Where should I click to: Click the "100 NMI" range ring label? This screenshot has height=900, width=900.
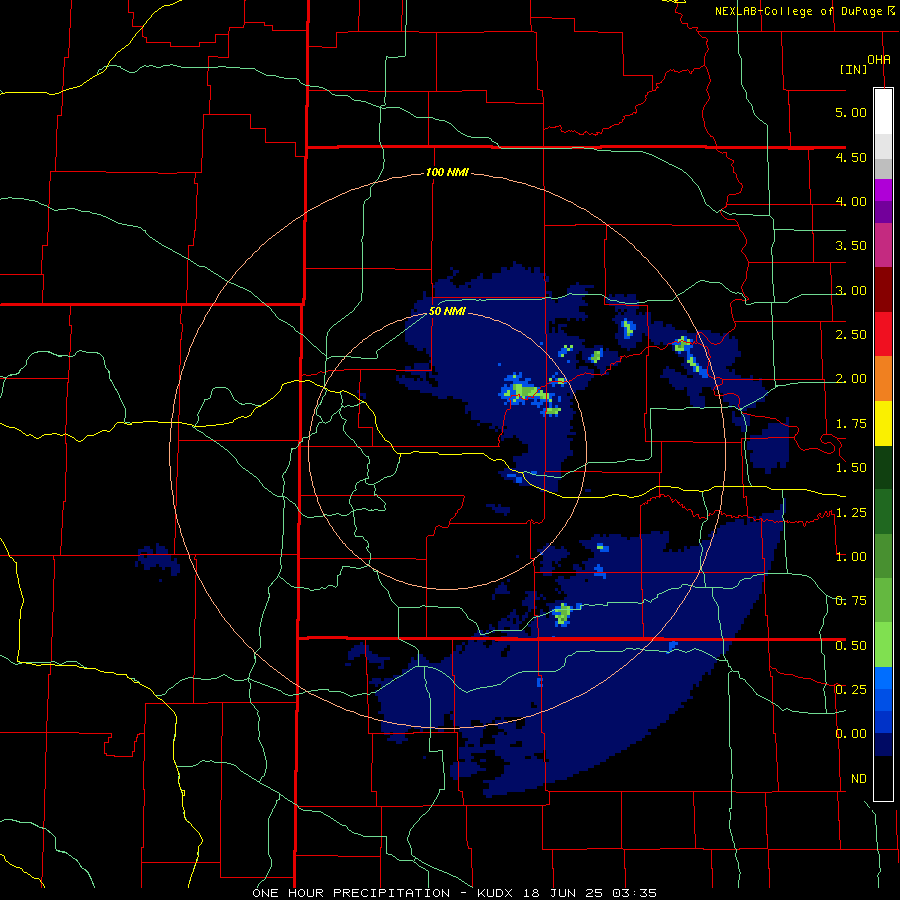(x=447, y=172)
